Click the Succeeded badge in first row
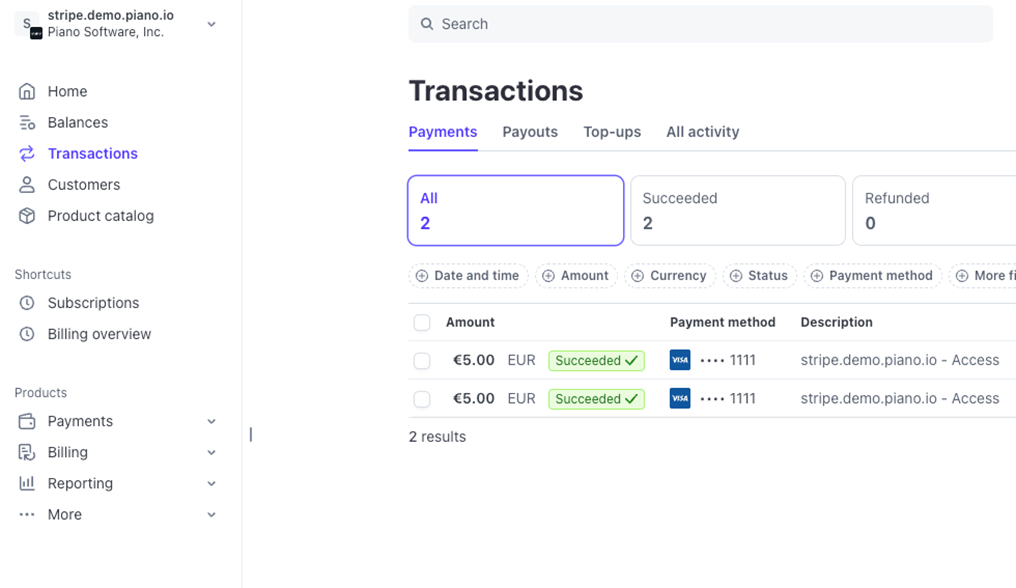 (596, 360)
